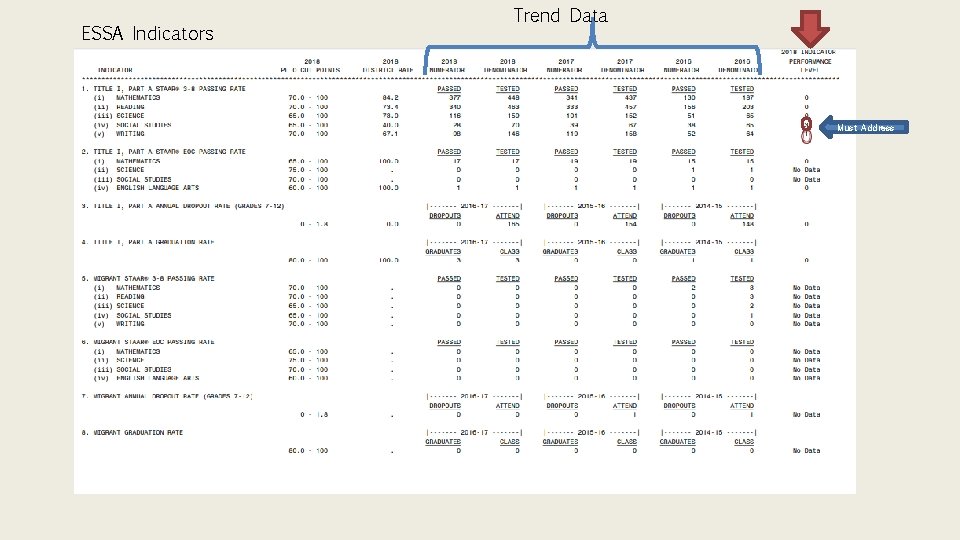Click "CLASS" under 2014-15 in Title I graduation section
Viewport: 960px width, 540px height.
[744, 252]
